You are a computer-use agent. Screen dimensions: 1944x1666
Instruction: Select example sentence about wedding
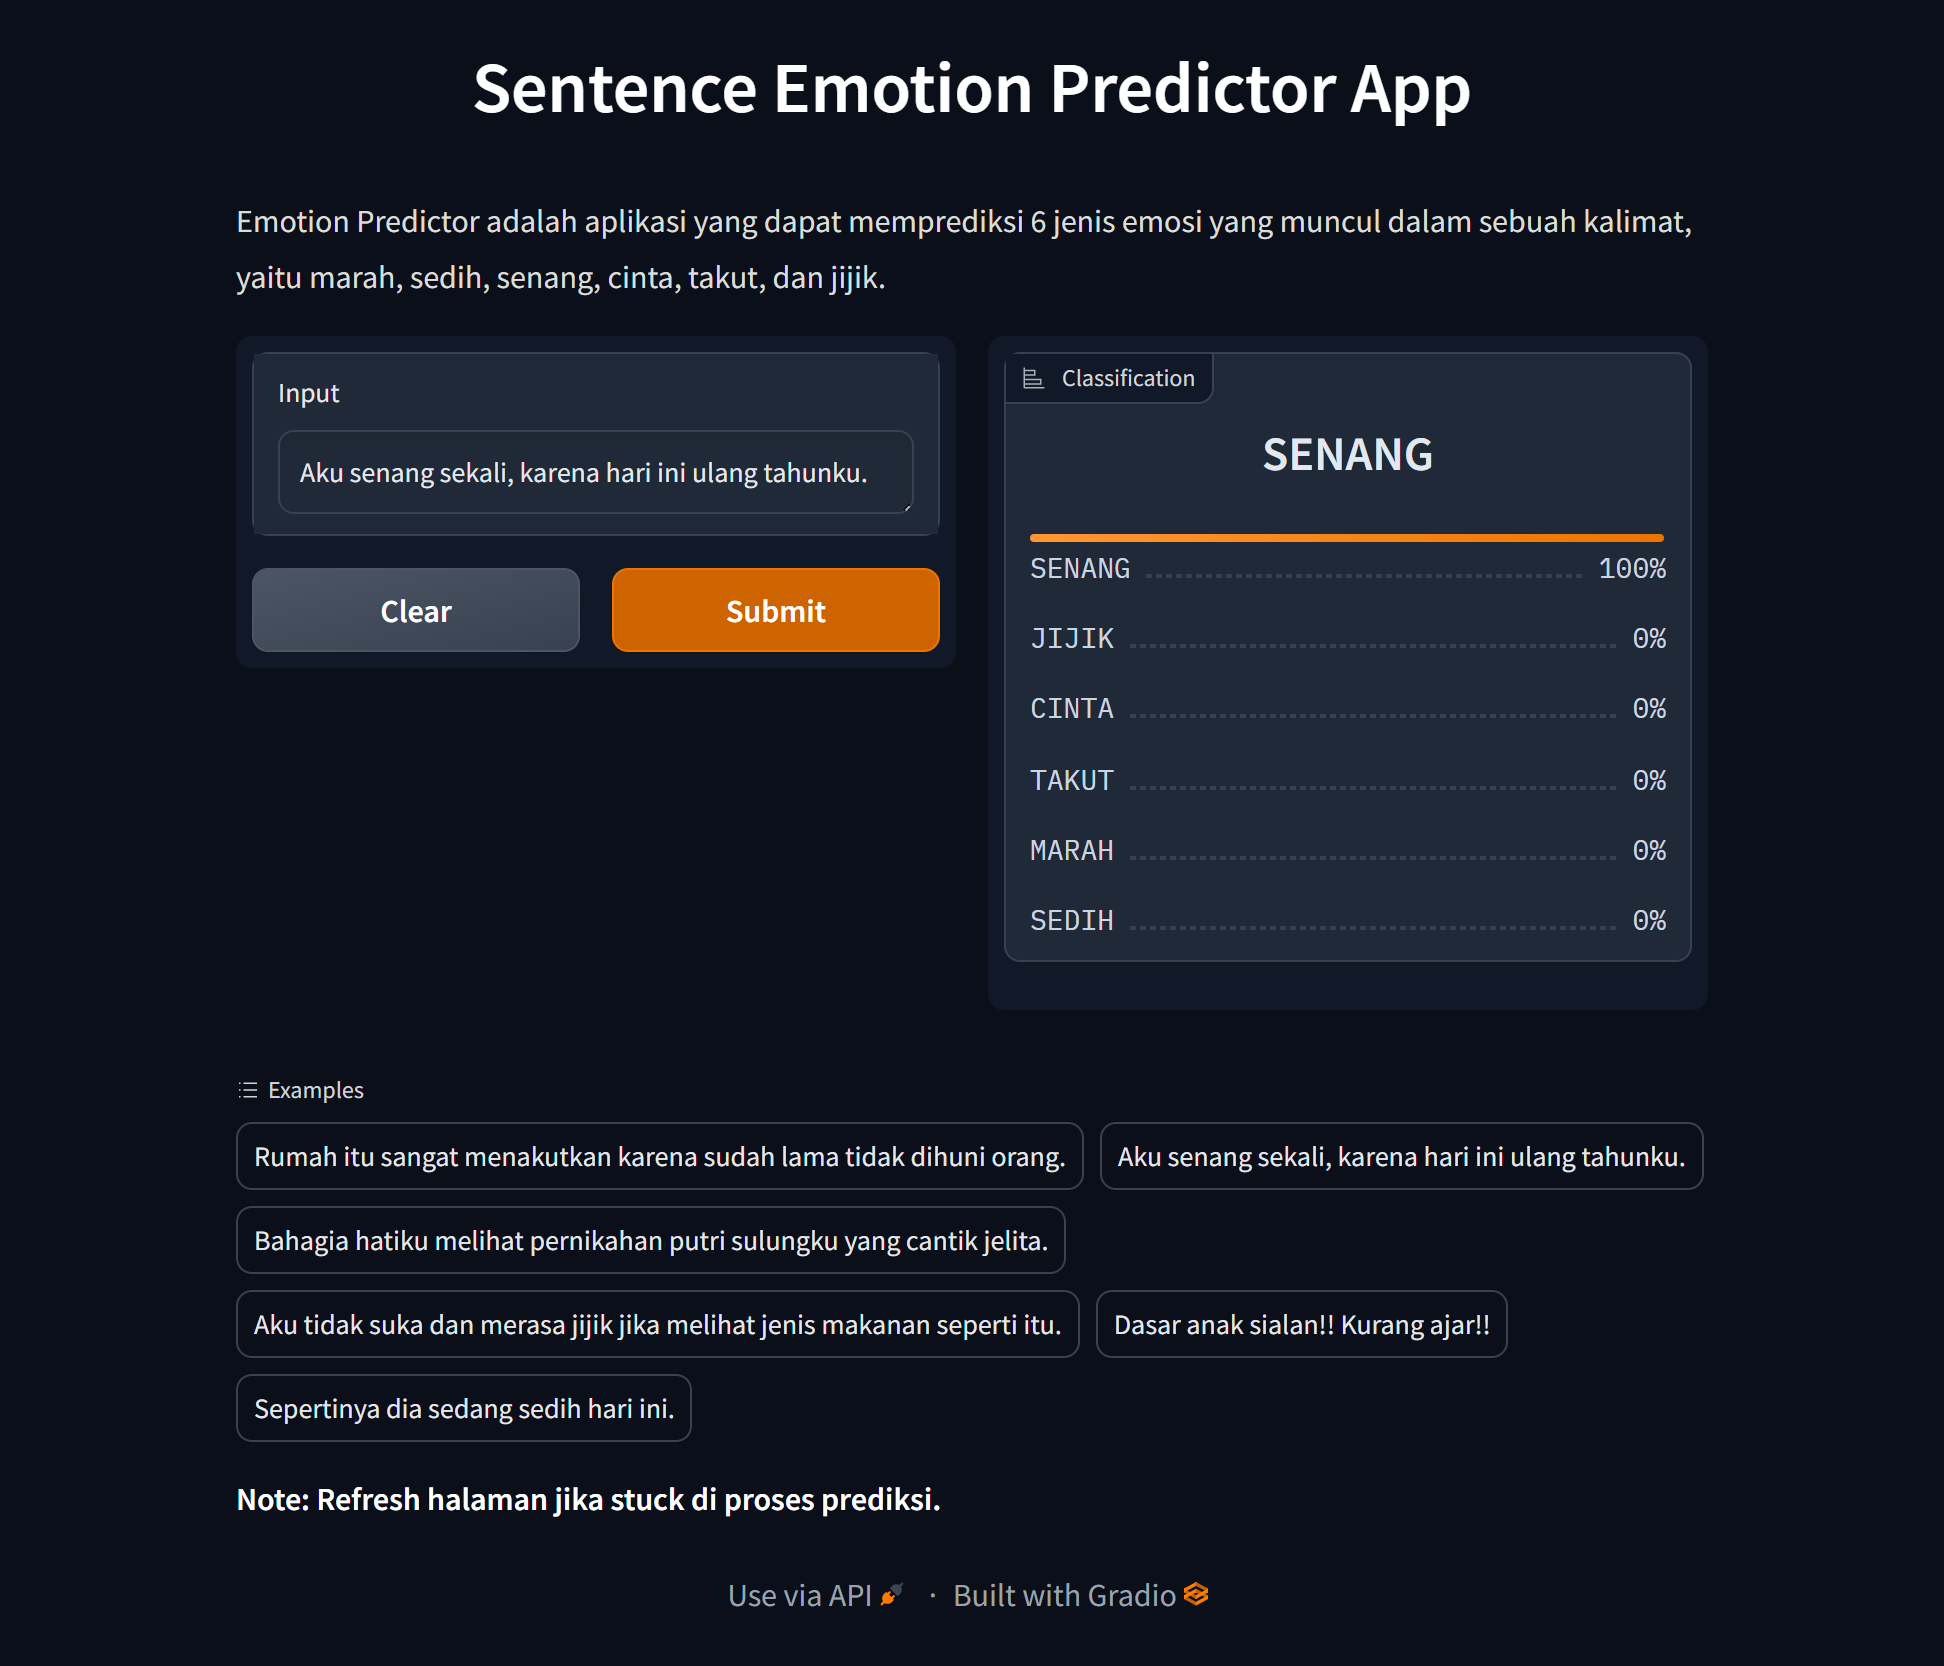point(658,1238)
